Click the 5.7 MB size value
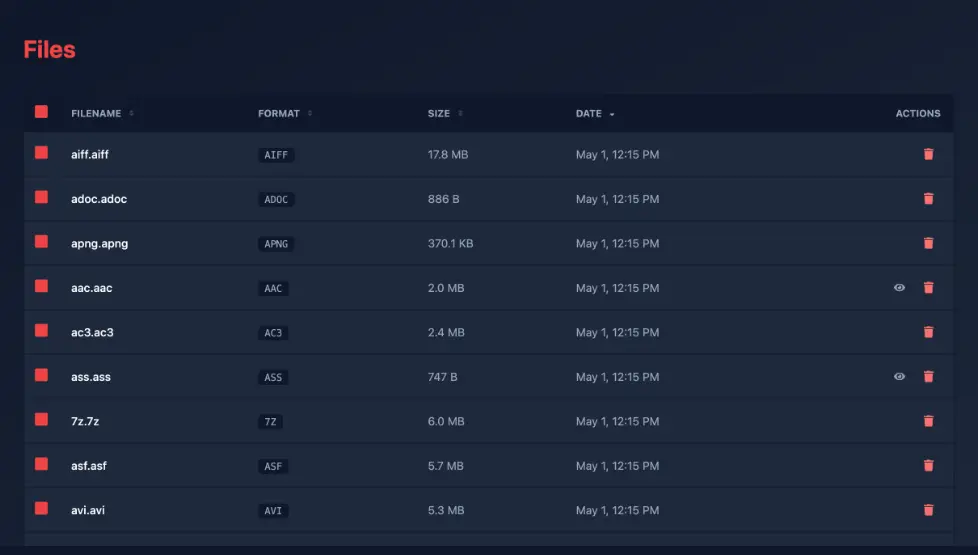 [x=445, y=466]
